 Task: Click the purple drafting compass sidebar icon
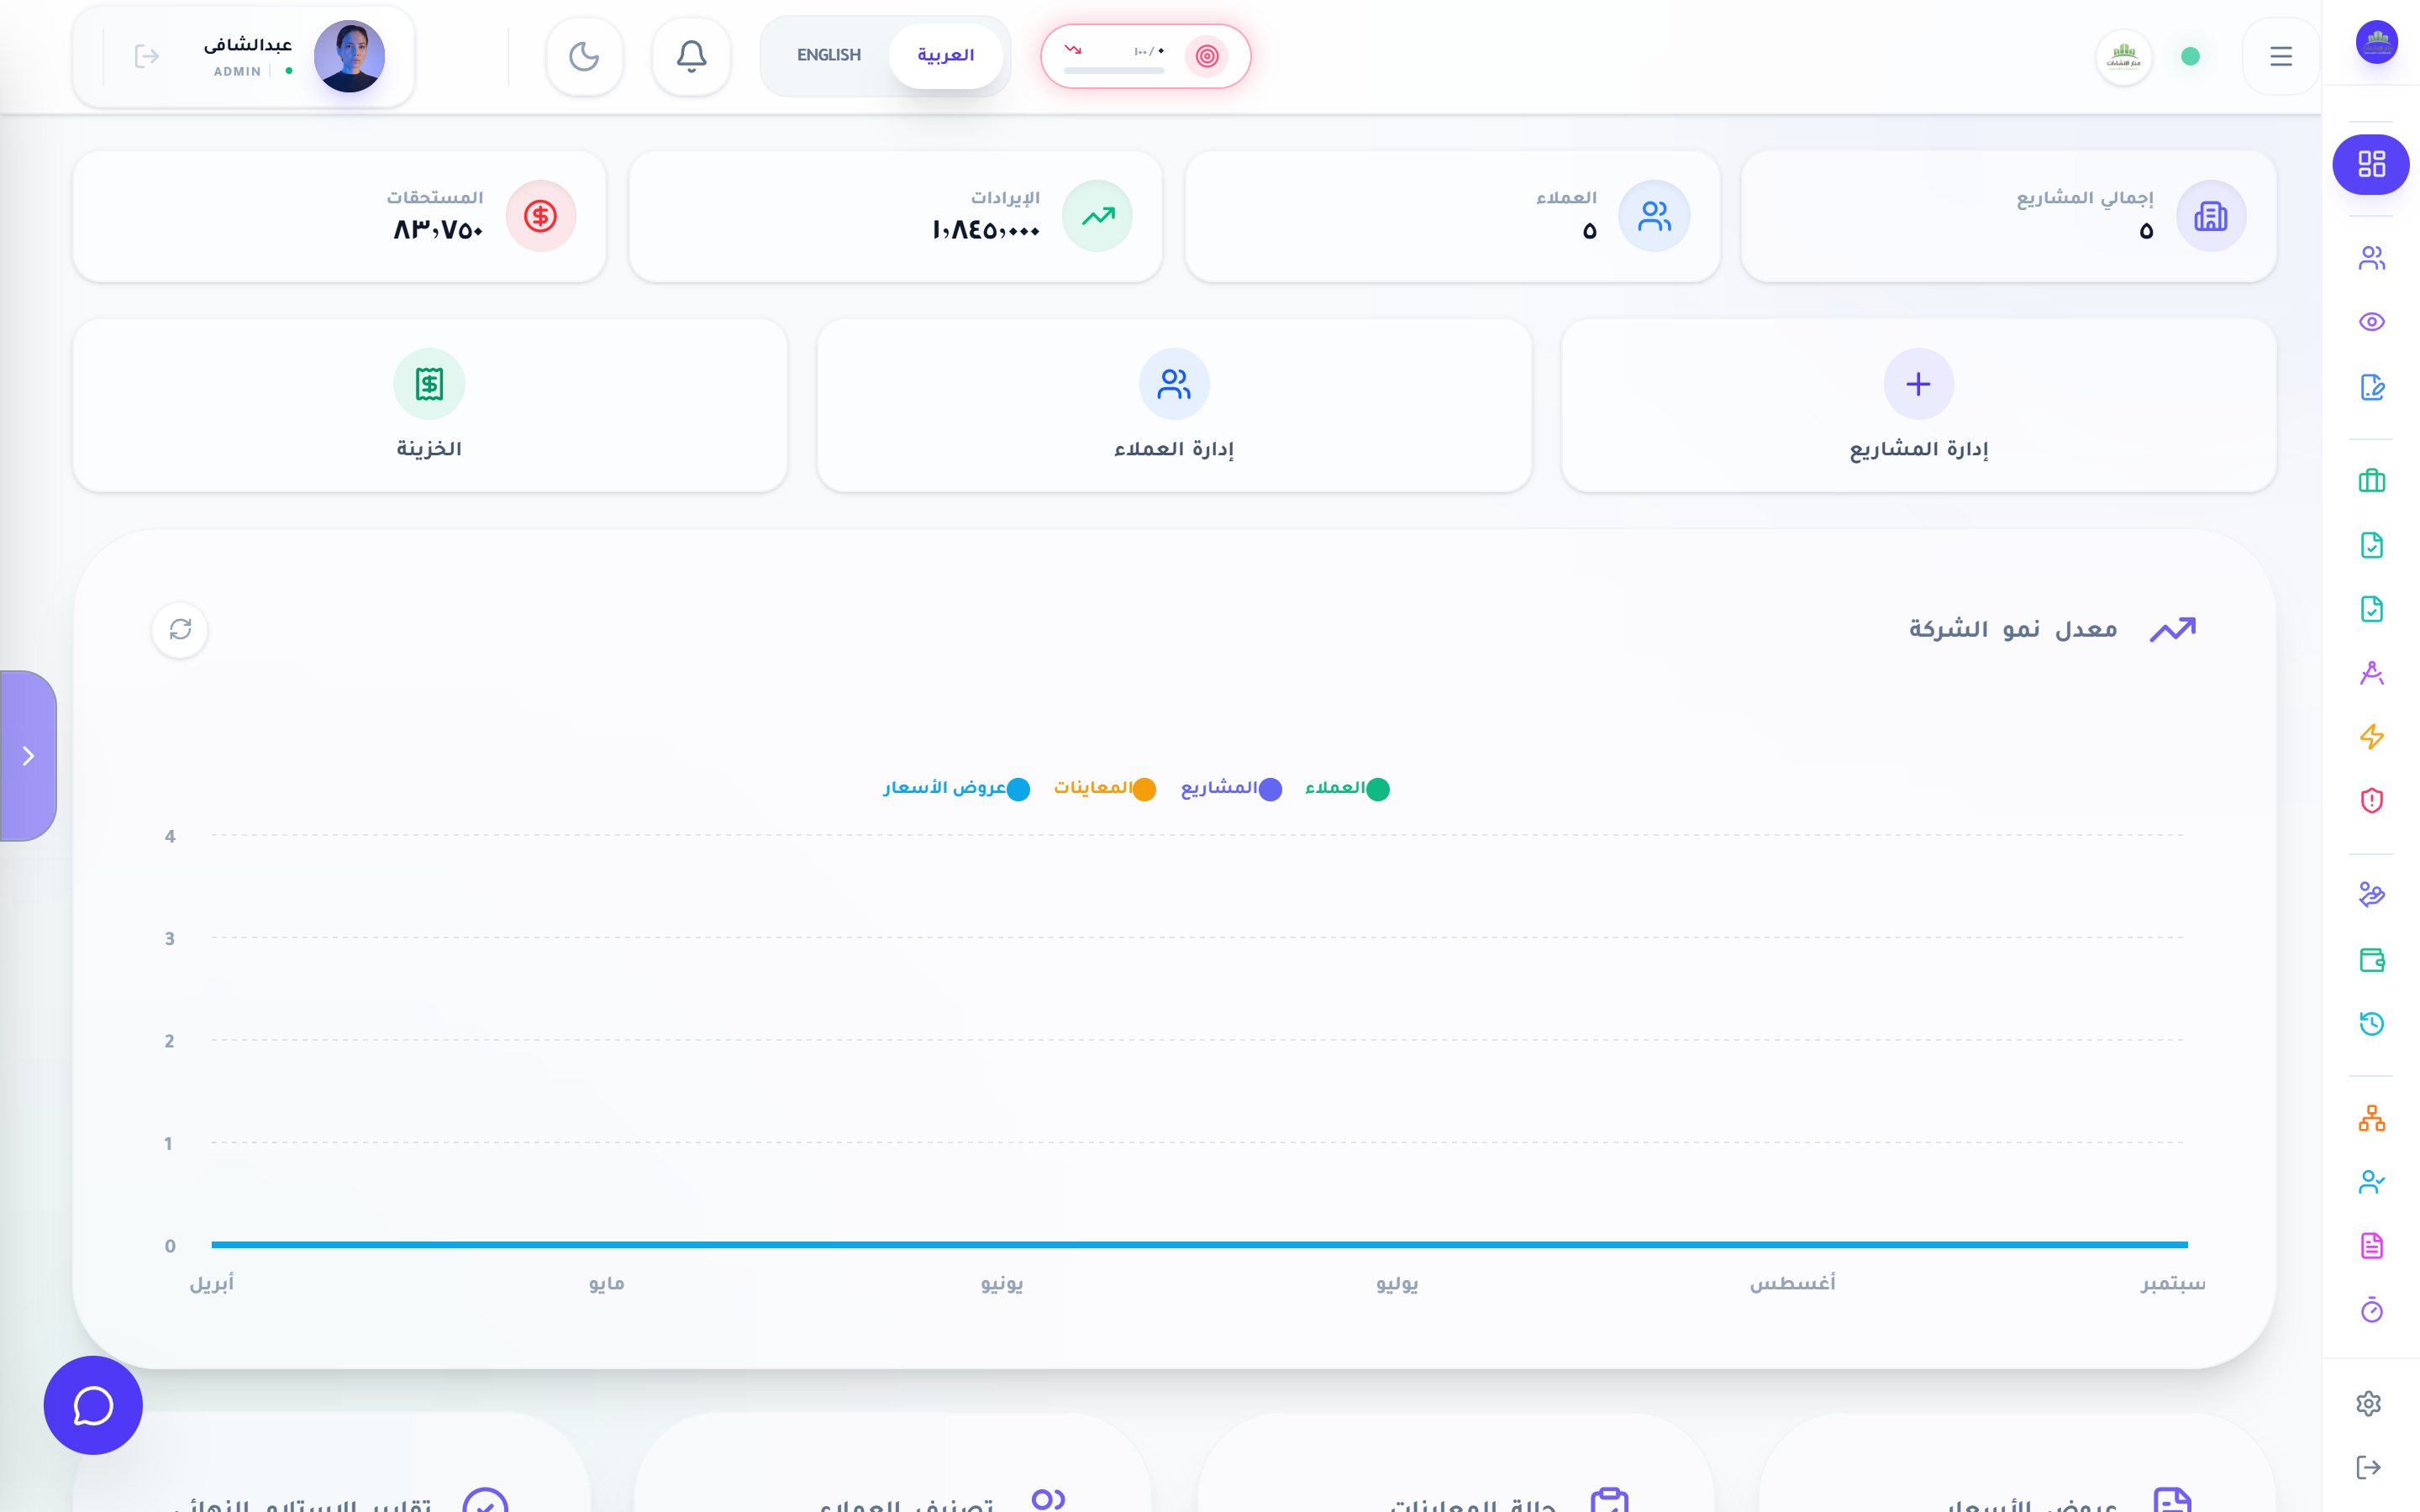click(2371, 673)
